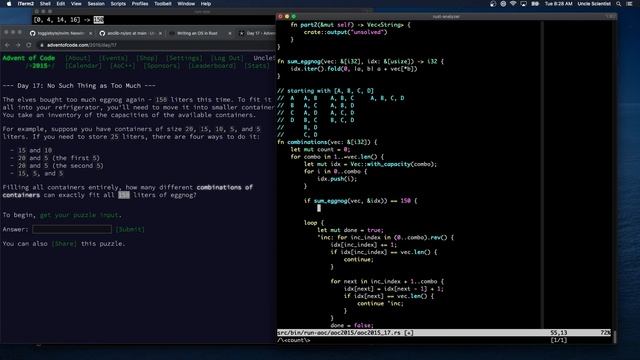This screenshot has height=360, width=640.
Task: Open the [Sponsors] link
Action: pos(162,66)
